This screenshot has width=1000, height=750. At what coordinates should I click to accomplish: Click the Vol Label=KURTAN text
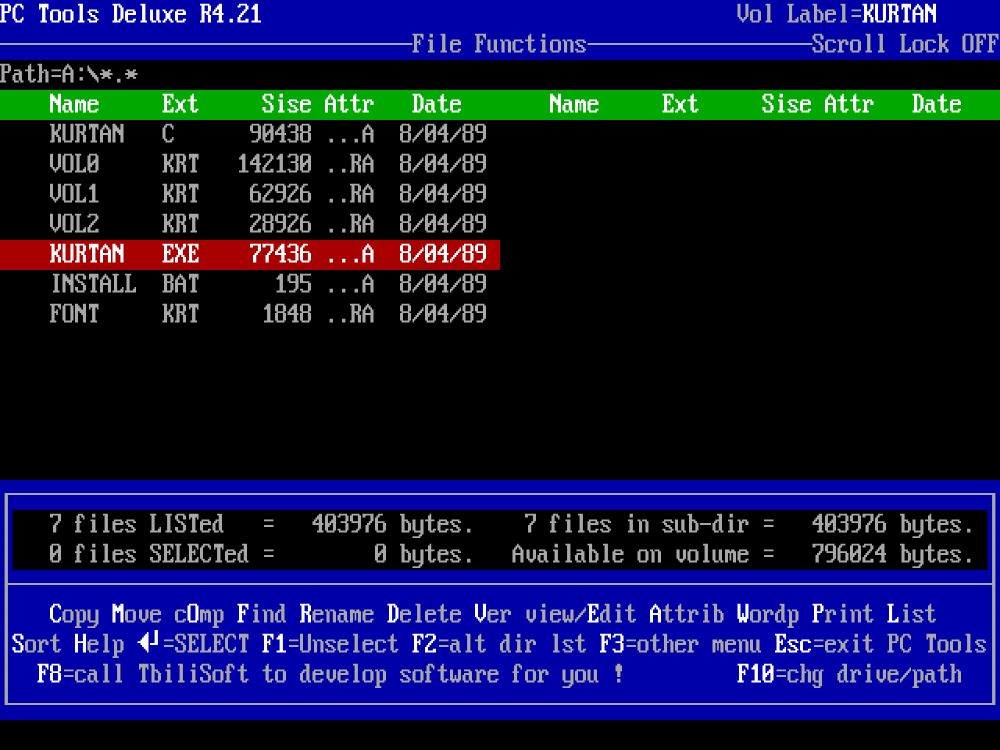point(837,14)
